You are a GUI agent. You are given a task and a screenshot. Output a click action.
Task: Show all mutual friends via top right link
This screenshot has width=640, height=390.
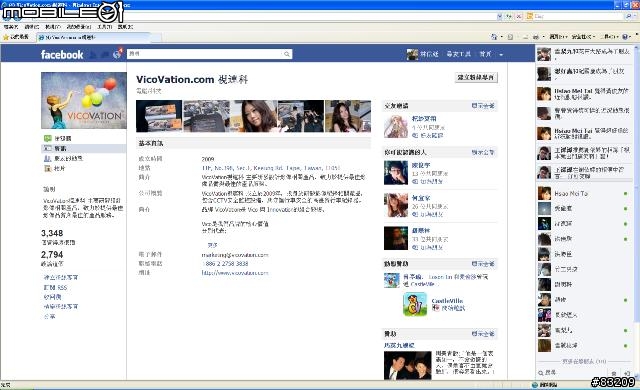click(x=483, y=106)
